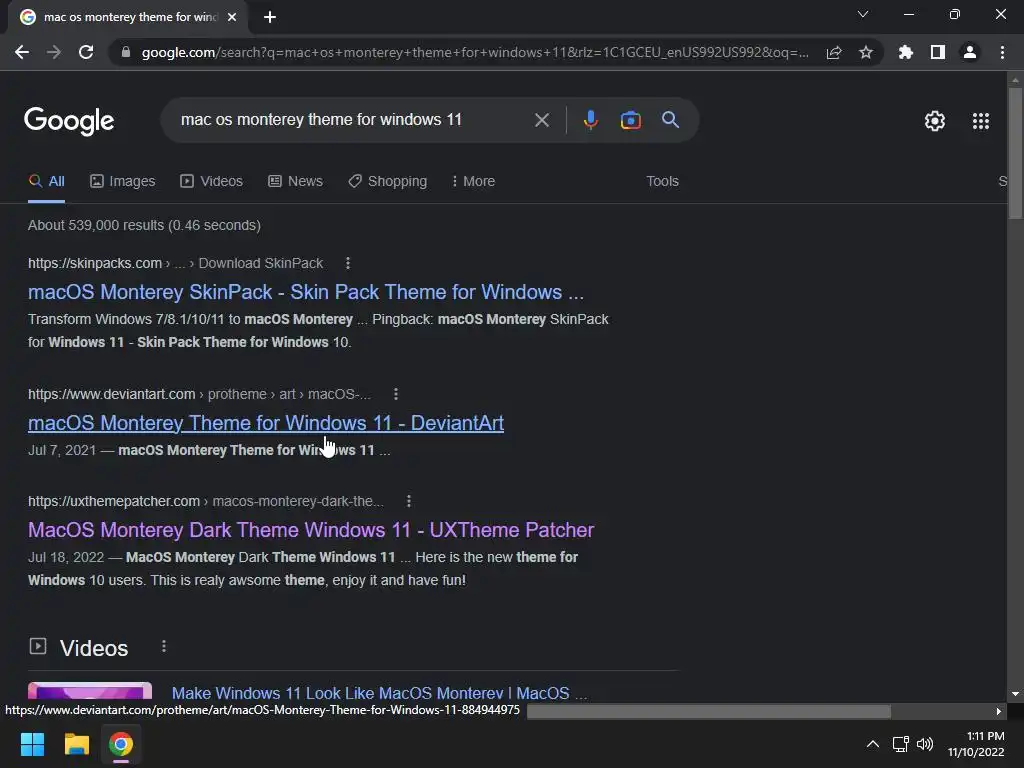Switch to the News tab
Screen dimensions: 1024x768
(295, 182)
